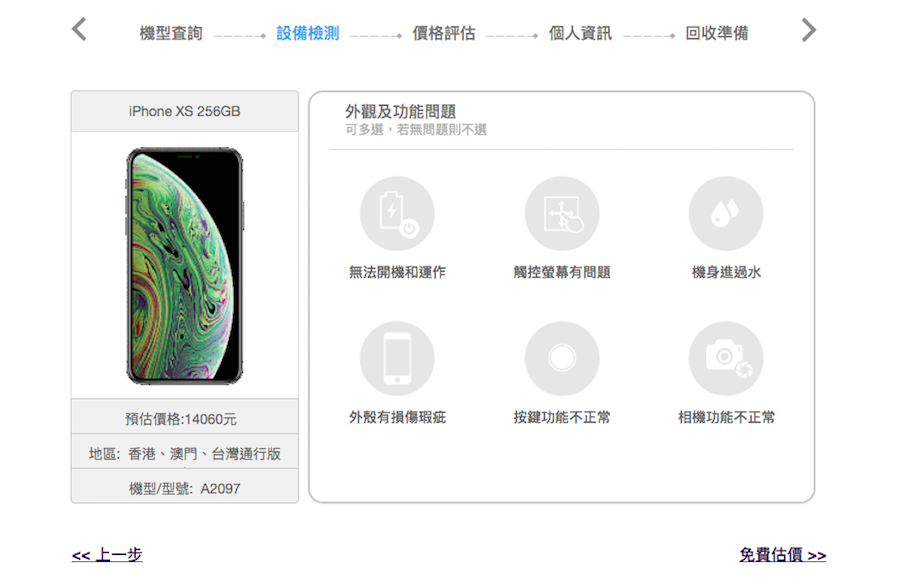Go to the 回收準備 step
Viewport: 900px width, 586px height.
tap(716, 33)
